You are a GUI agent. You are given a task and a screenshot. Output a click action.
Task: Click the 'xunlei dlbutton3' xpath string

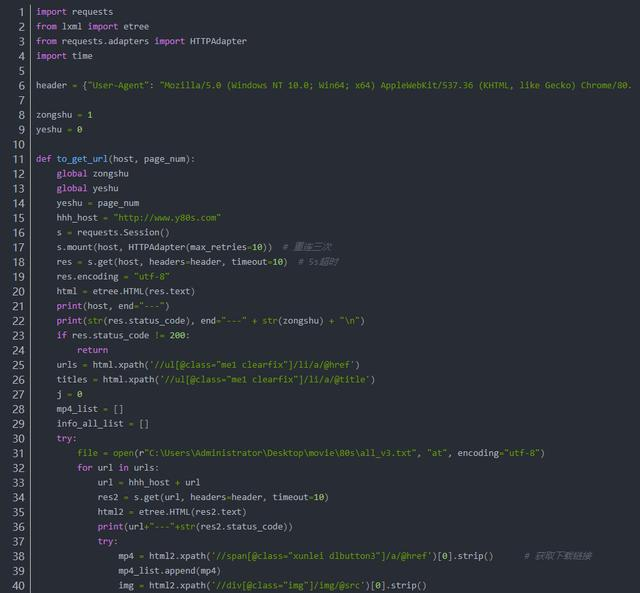[321, 556]
